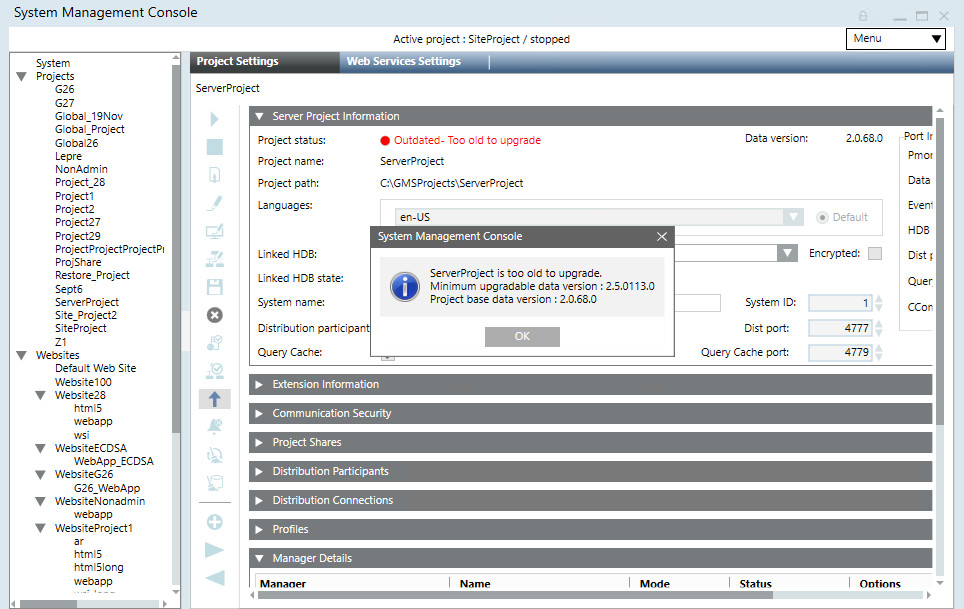Click the play triangle start project icon
Screen dimensions: 964x609
pos(214,119)
